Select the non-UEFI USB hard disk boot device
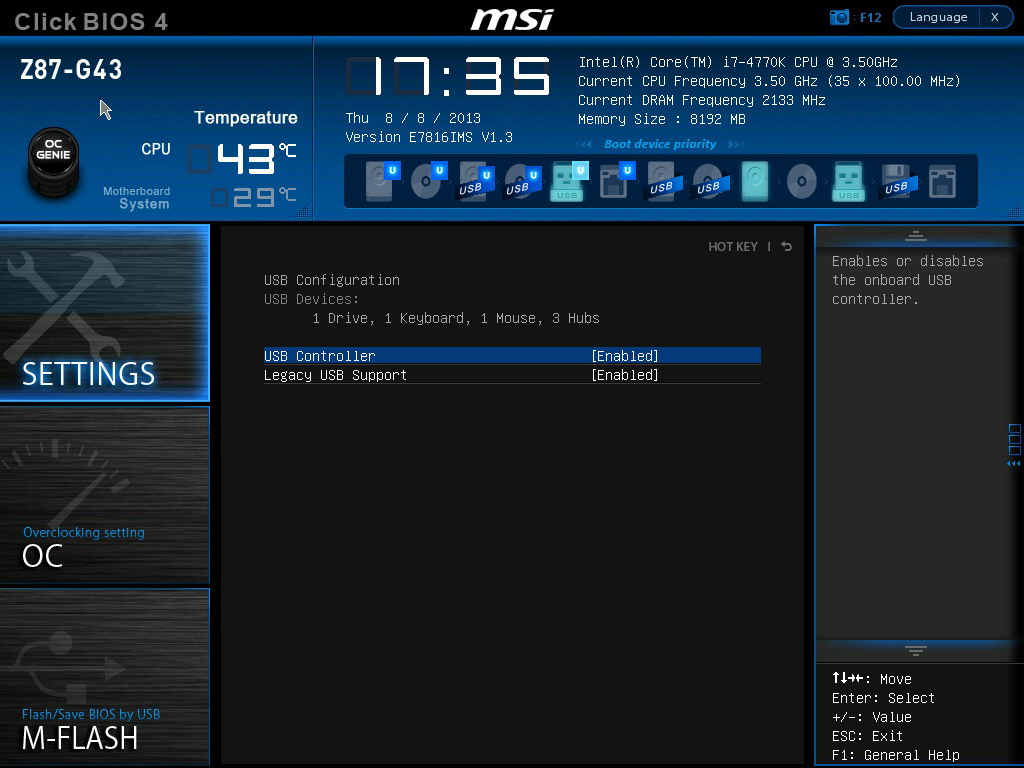The height and width of the screenshot is (768, 1024). click(x=664, y=182)
